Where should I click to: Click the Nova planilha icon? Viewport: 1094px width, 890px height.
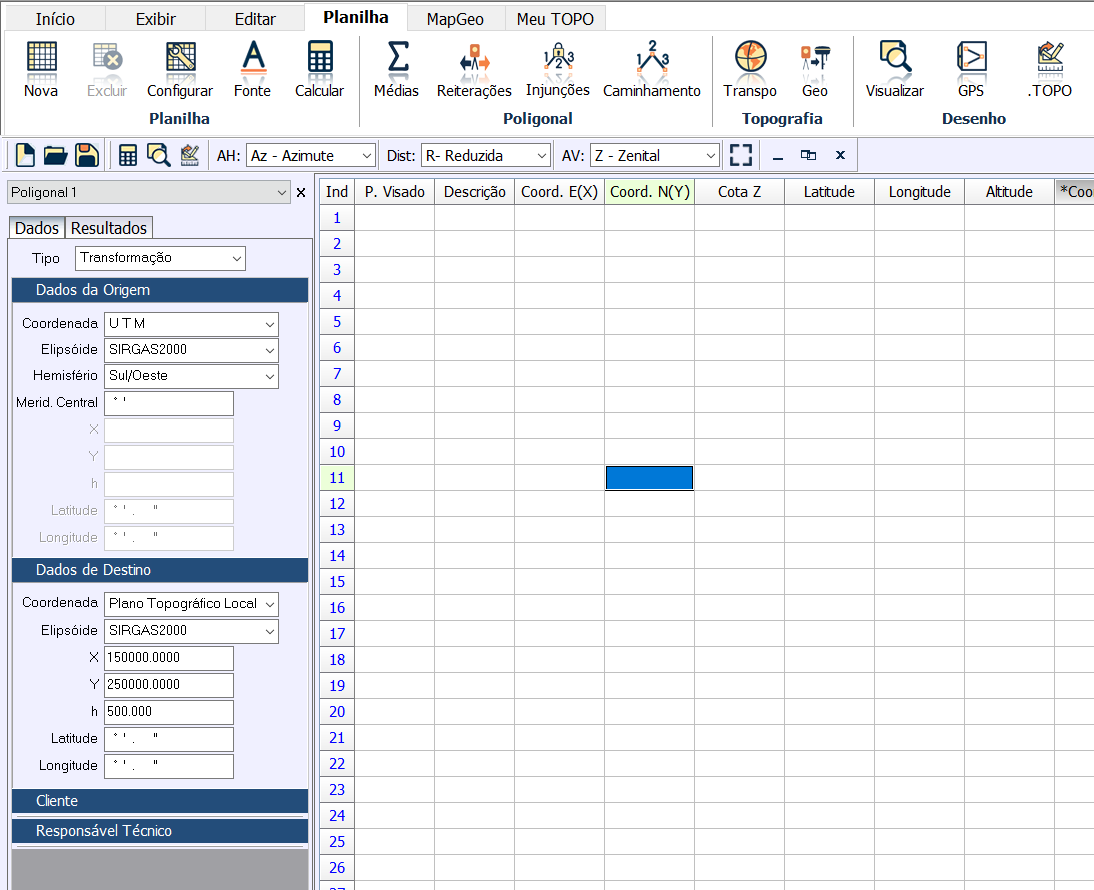(x=41, y=69)
